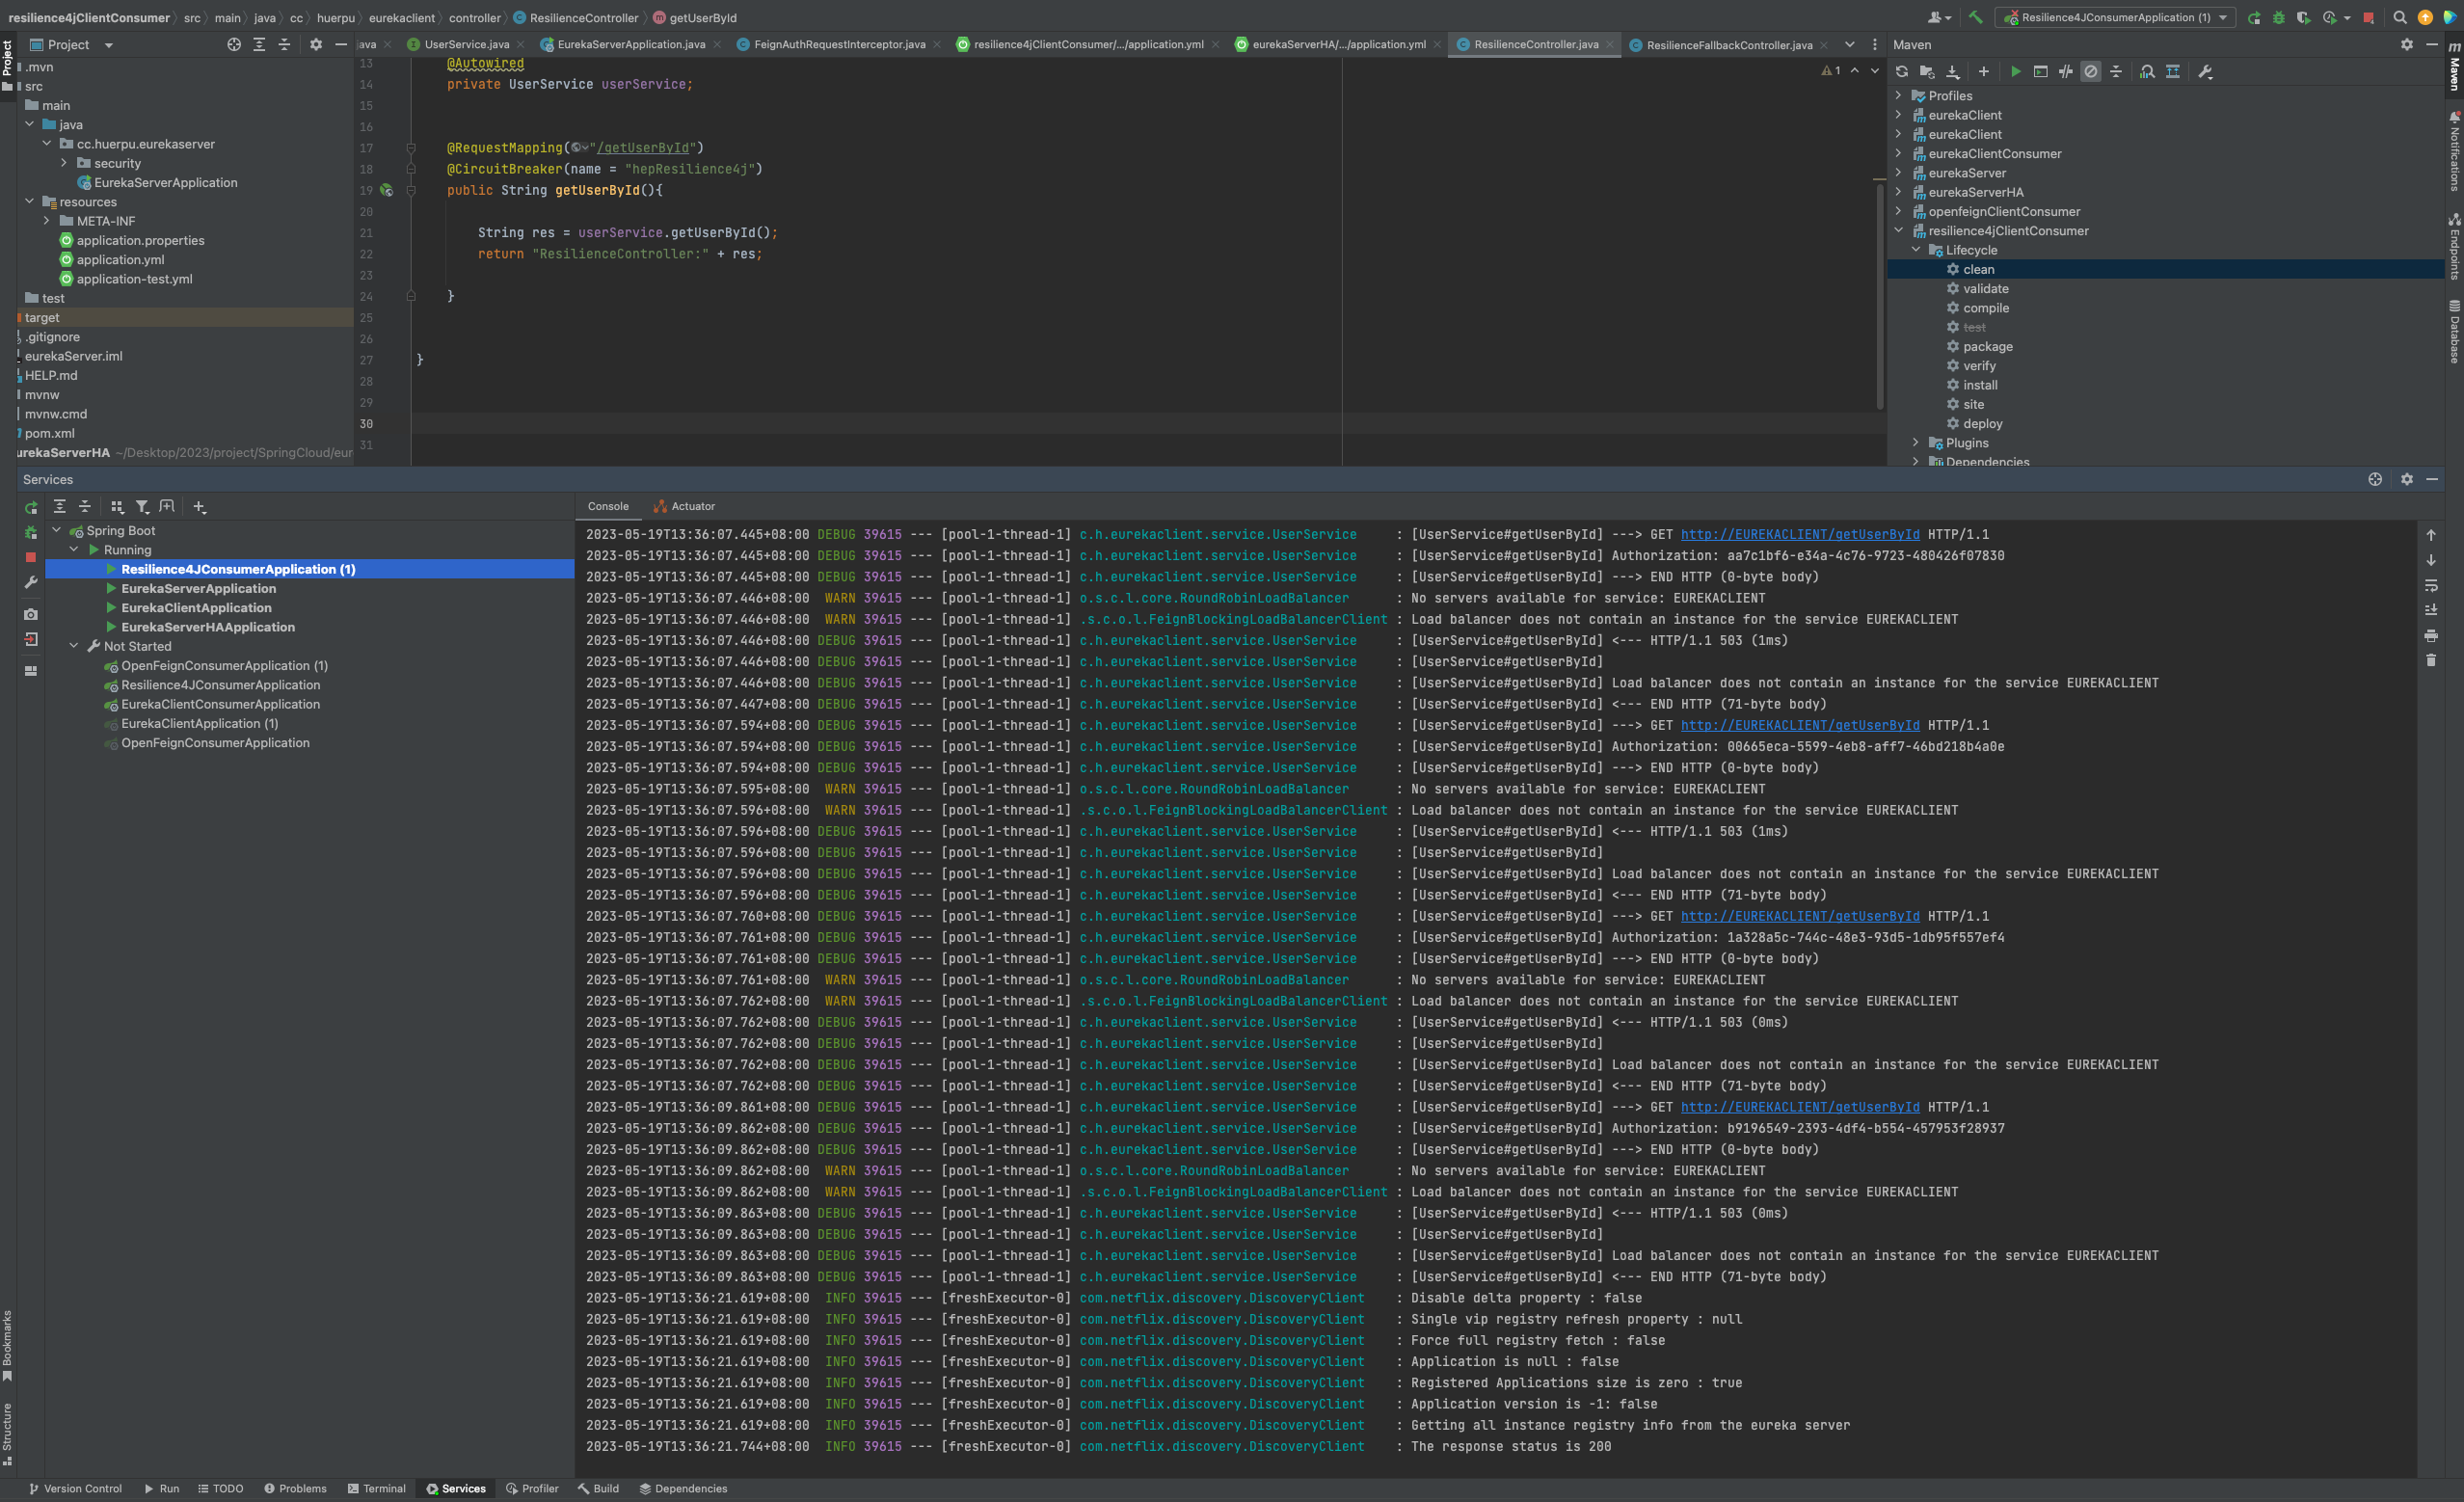Take a thread dump with the camera icon
Screen dimensions: 2464x1502
pyautogui.click(x=31, y=614)
